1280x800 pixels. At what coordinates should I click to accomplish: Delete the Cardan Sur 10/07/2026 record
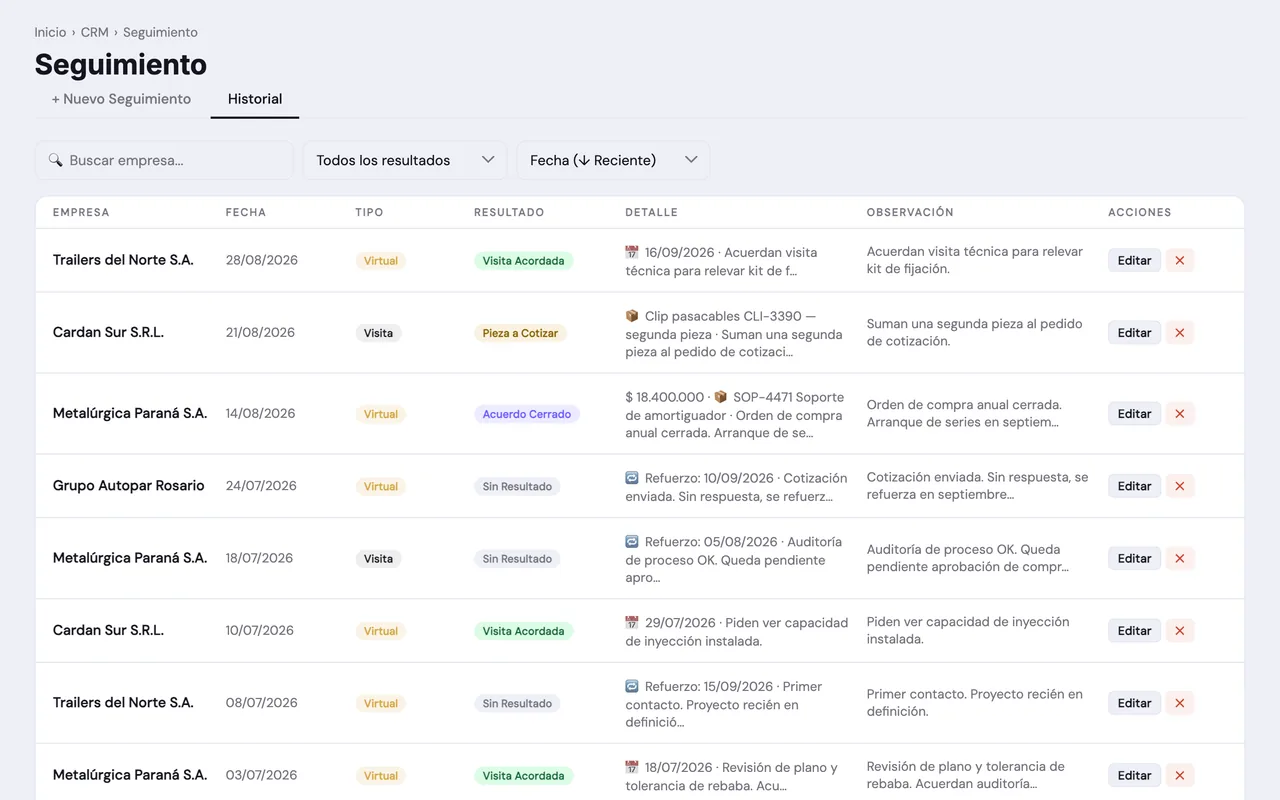tap(1180, 631)
